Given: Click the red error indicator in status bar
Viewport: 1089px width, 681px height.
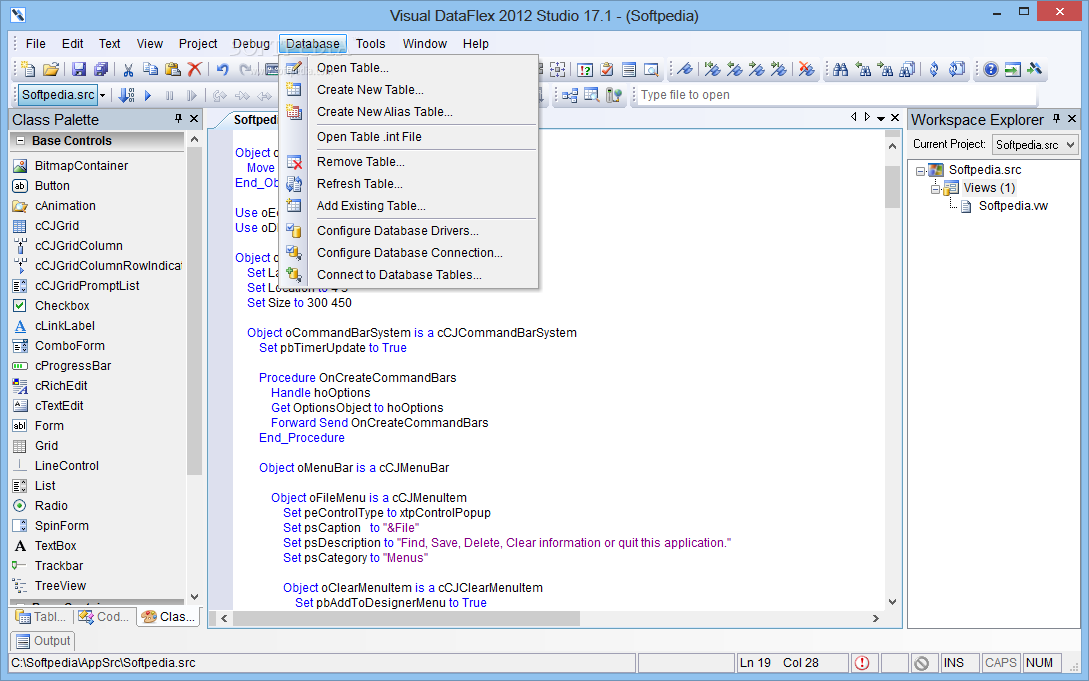Looking at the screenshot, I should click(x=862, y=663).
